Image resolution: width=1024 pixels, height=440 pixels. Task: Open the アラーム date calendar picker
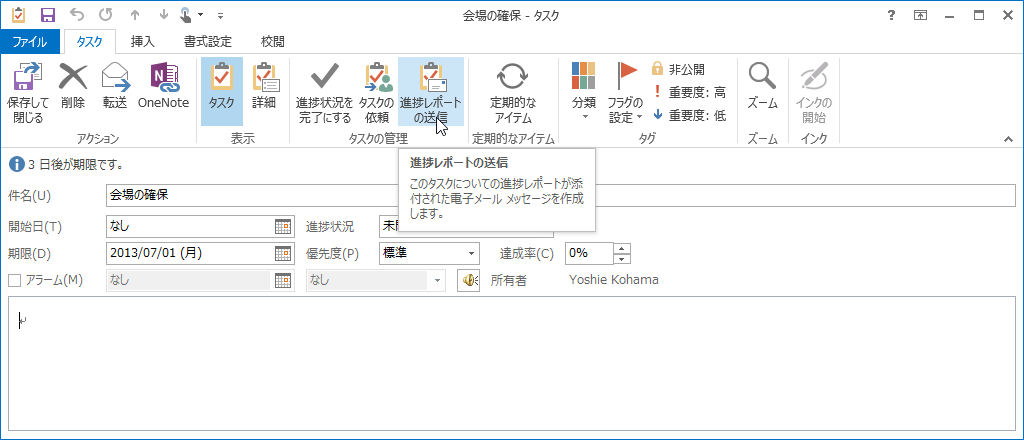283,281
